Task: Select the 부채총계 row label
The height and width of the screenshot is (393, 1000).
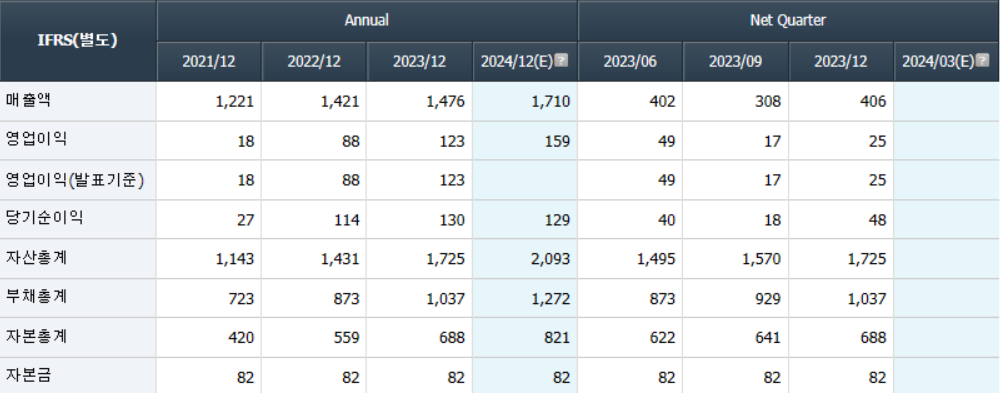Action: pyautogui.click(x=36, y=298)
